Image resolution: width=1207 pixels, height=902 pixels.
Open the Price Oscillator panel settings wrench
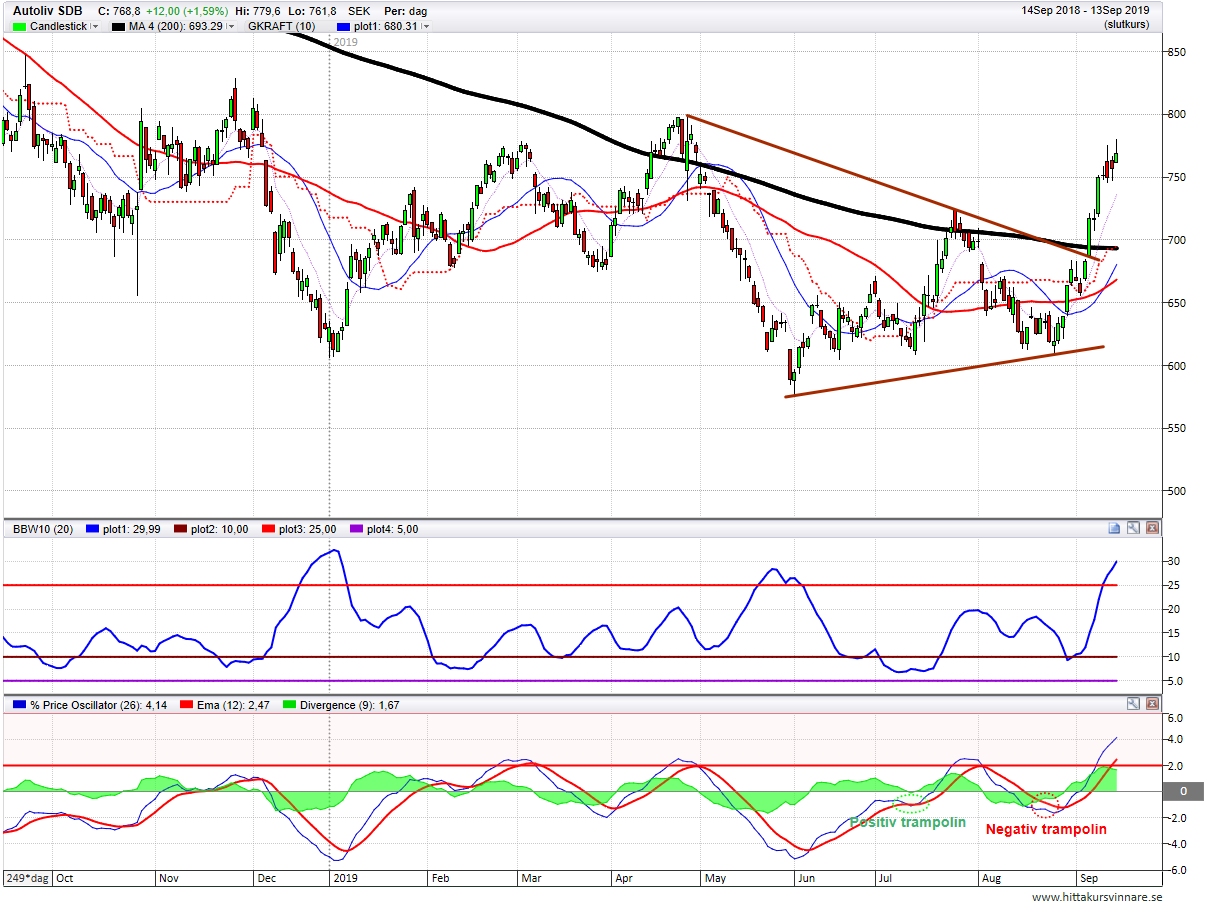coord(1133,704)
